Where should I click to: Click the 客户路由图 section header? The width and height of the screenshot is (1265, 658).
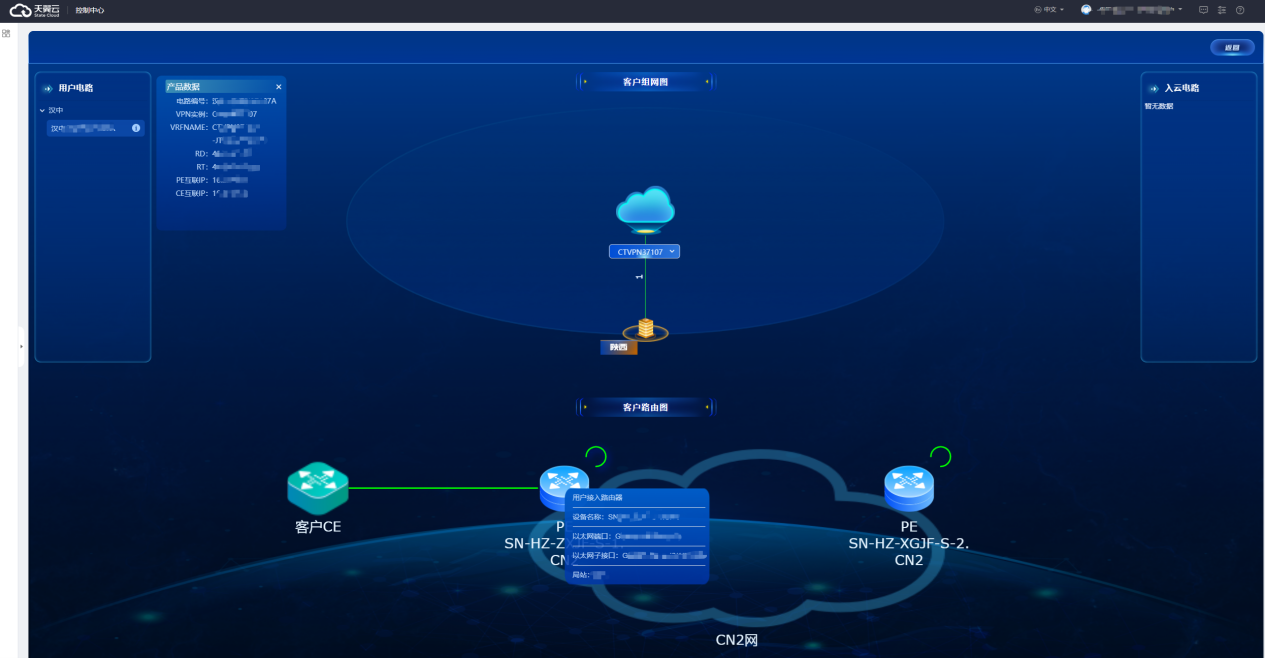645,407
